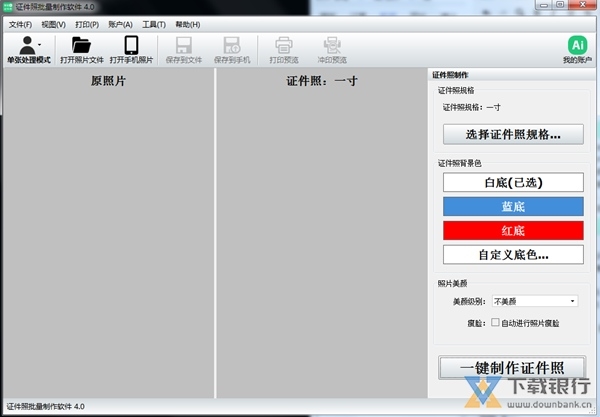Click the 证件照：一寸 preview heading
This screenshot has width=600, height=417.
tap(322, 81)
